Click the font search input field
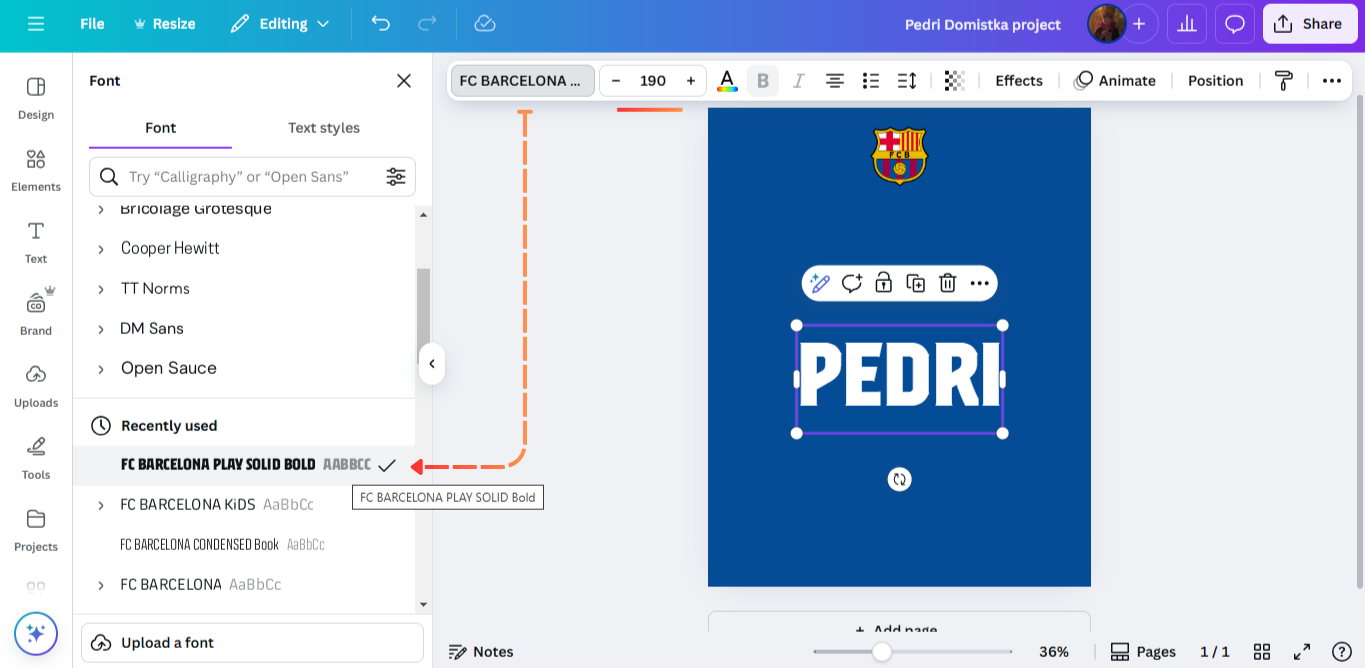 (x=252, y=177)
